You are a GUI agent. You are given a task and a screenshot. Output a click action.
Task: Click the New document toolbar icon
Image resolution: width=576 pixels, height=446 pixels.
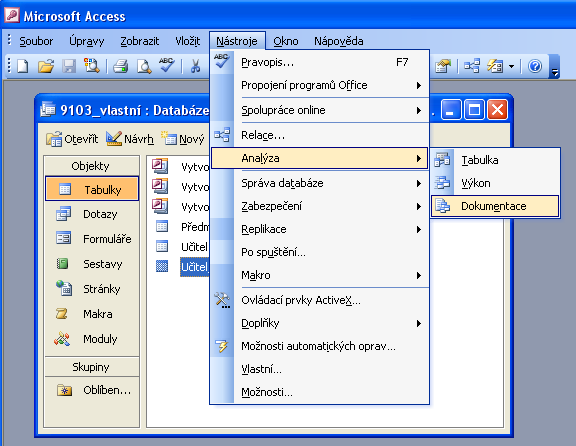point(23,66)
